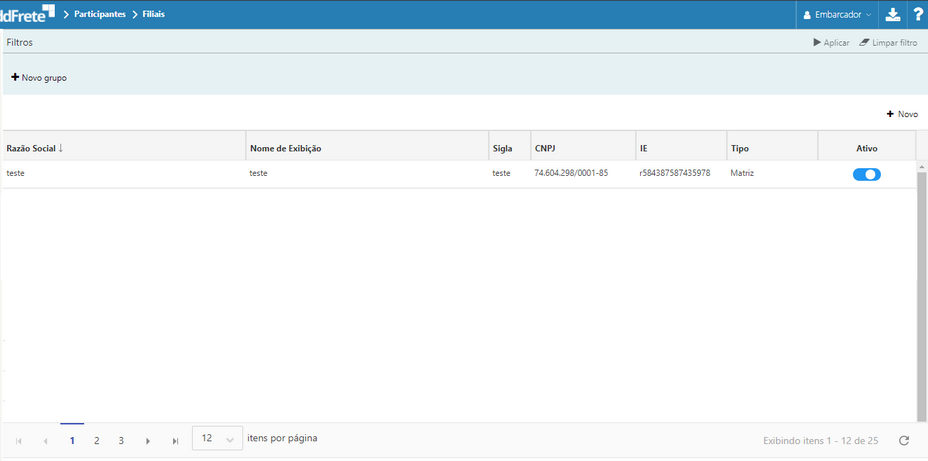Click the download icon in header
The height and width of the screenshot is (461, 928).
click(893, 15)
